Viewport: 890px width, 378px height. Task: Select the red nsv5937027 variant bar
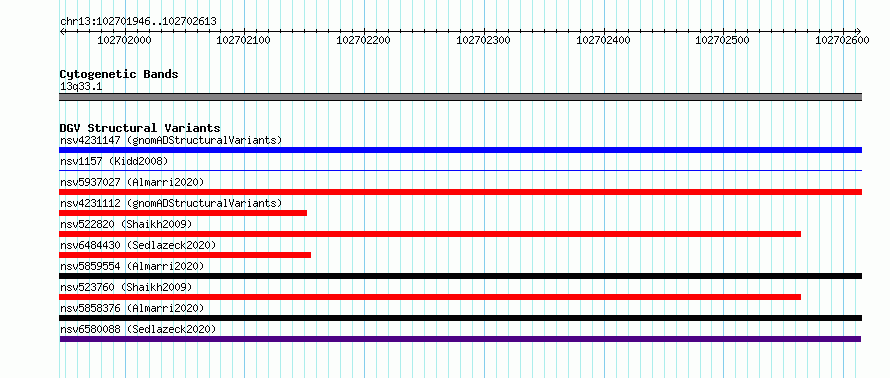460,192
